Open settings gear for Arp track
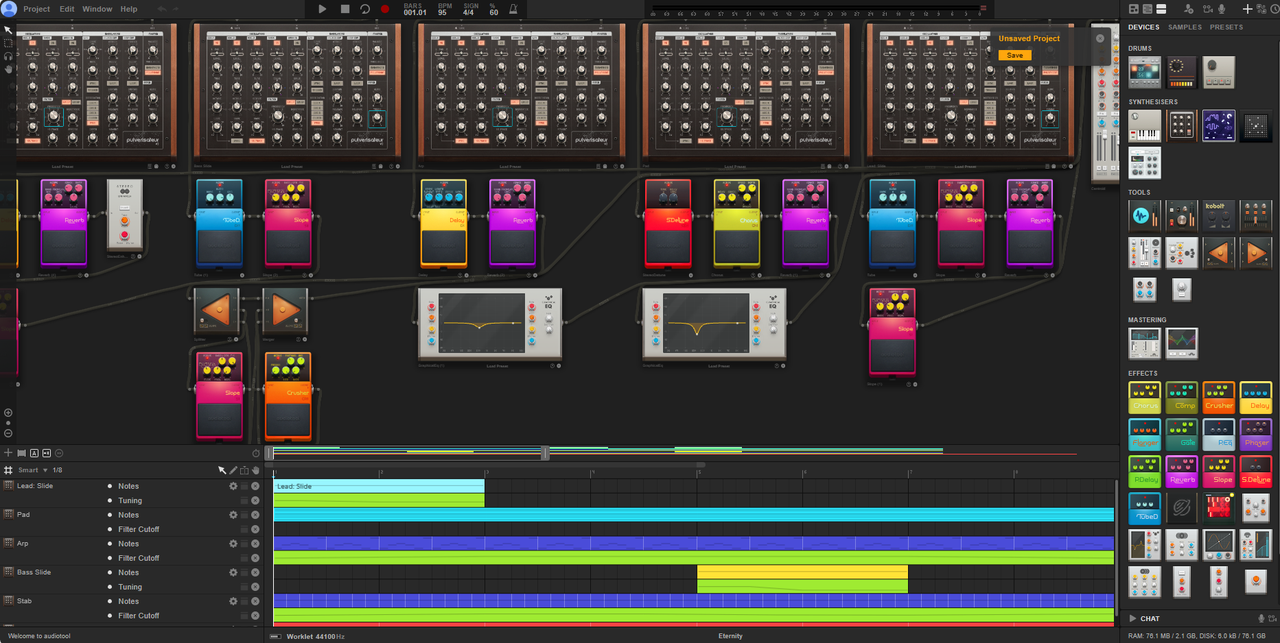The height and width of the screenshot is (643, 1280). click(232, 544)
